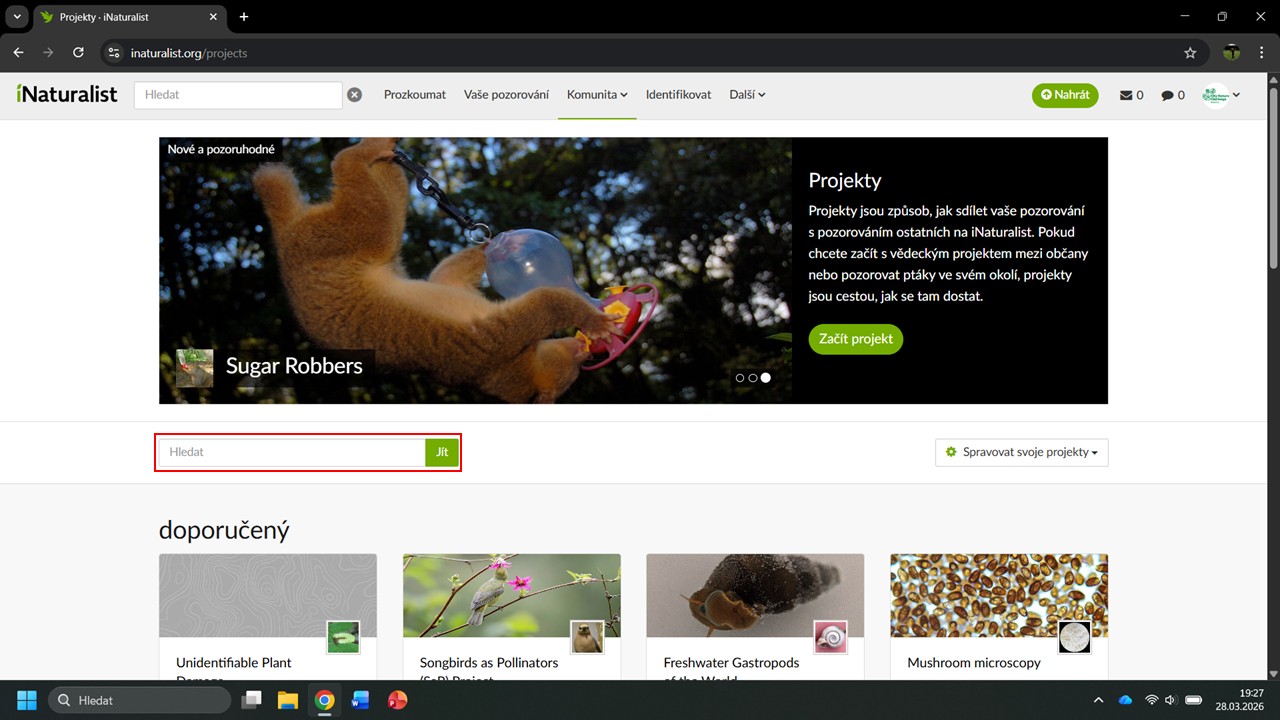Reload the page in browser
Viewport: 1280px width, 720px height.
(x=78, y=53)
